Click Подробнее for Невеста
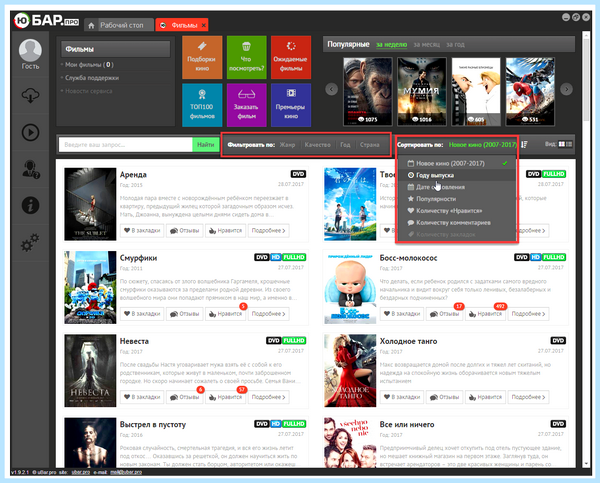The height and width of the screenshot is (483, 600). 269,397
